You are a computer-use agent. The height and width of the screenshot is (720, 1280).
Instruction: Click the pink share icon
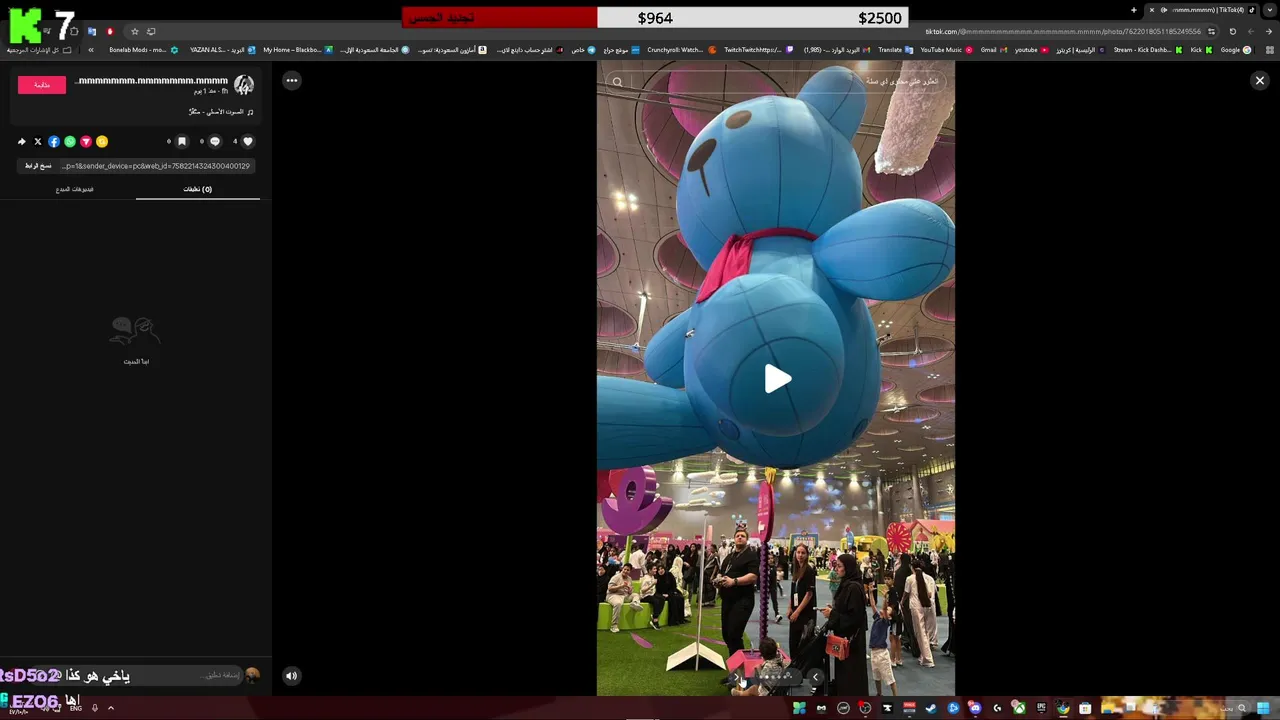(86, 141)
